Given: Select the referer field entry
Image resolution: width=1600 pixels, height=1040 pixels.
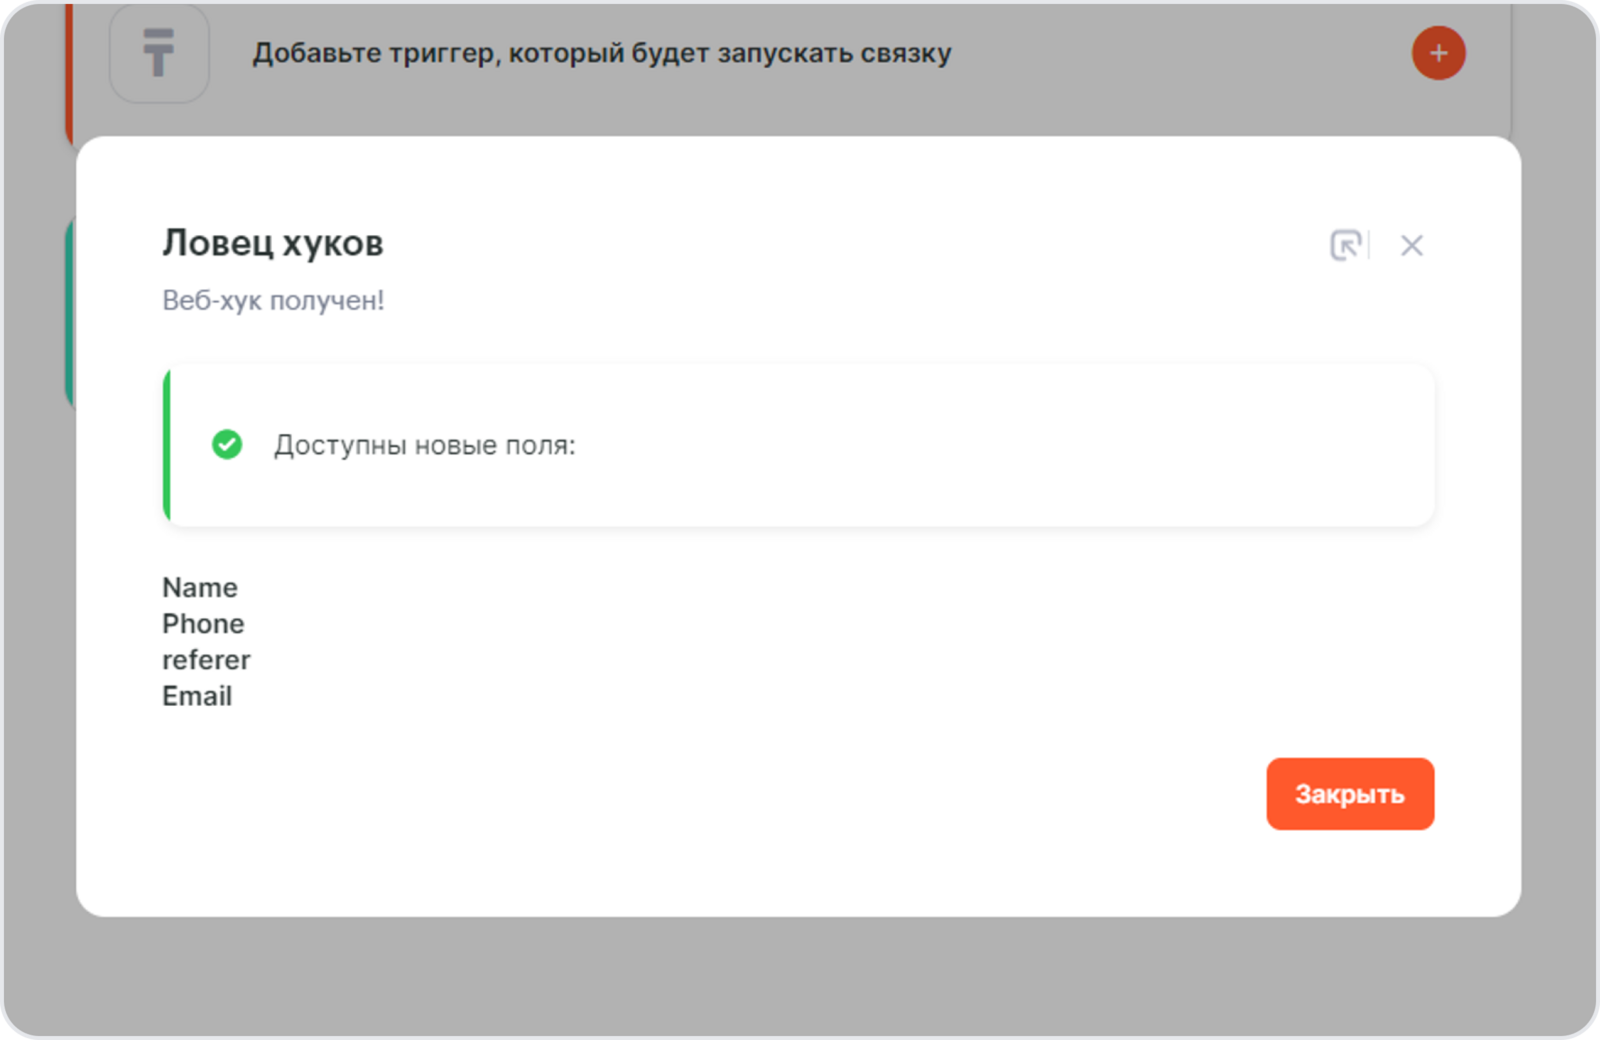Looking at the screenshot, I should pos(206,660).
